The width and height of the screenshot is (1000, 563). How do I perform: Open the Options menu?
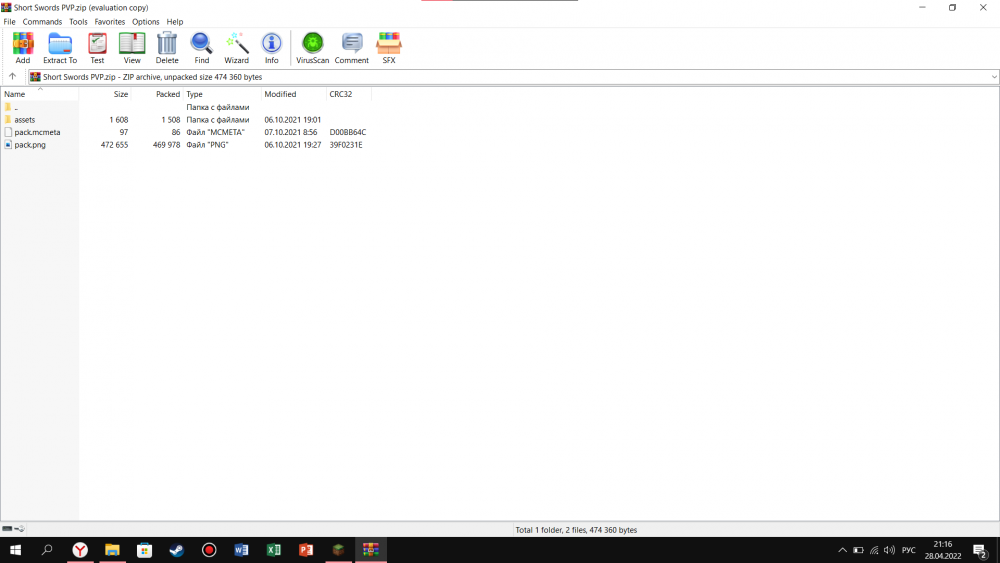[x=145, y=22]
